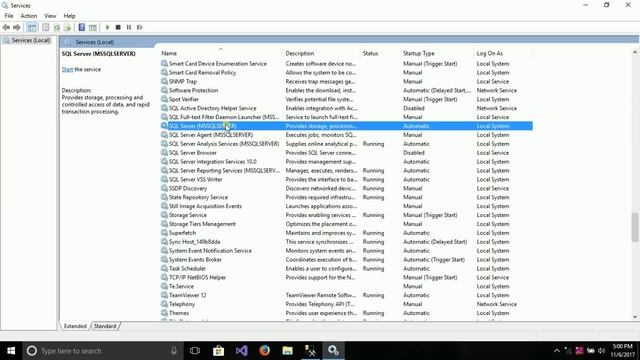
Task: Click the gear icon beside Storage Tiers Management
Action: pyautogui.click(x=164, y=224)
